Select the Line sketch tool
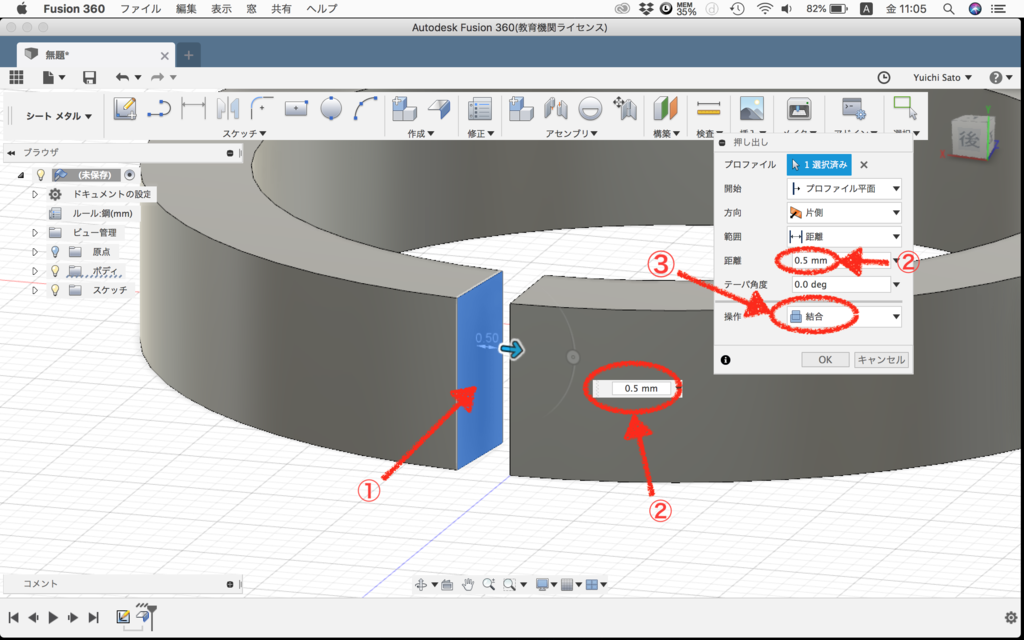 pos(159,108)
